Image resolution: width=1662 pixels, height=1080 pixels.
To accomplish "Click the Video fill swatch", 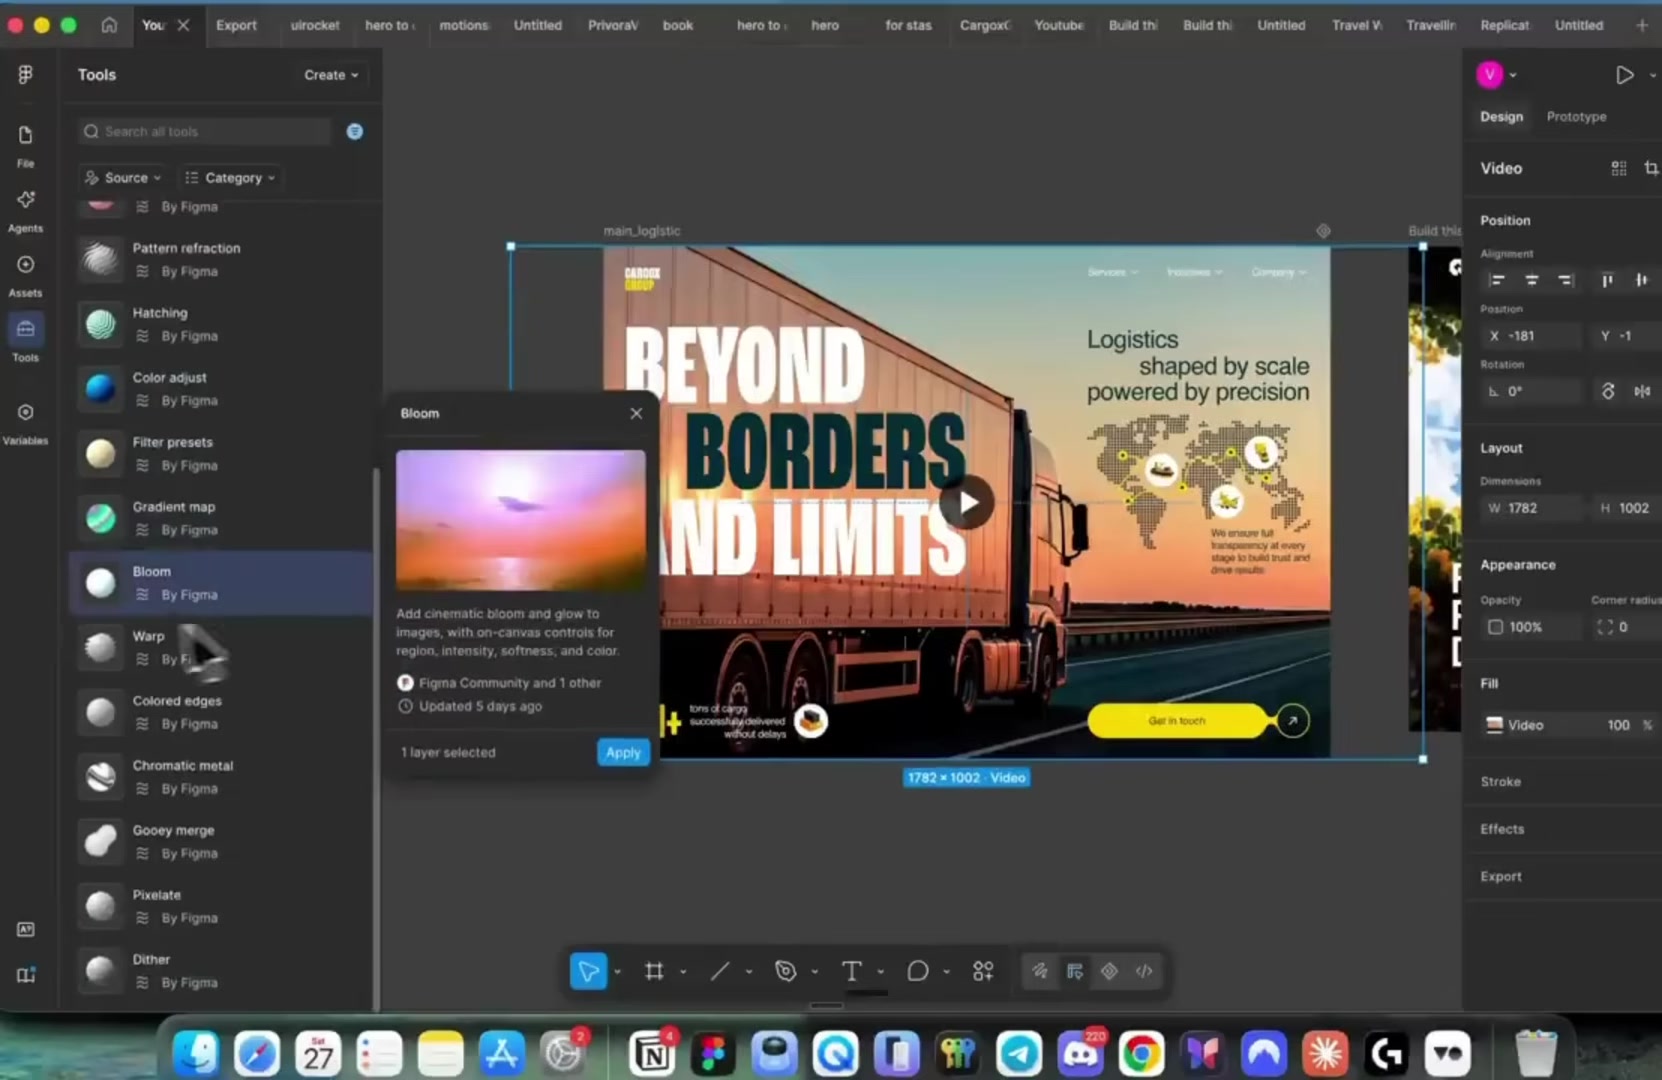I will click(1494, 725).
